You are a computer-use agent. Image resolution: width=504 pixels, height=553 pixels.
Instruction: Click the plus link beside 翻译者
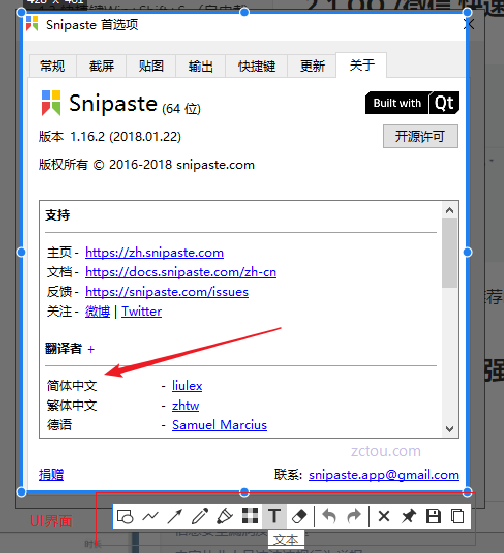tap(91, 350)
